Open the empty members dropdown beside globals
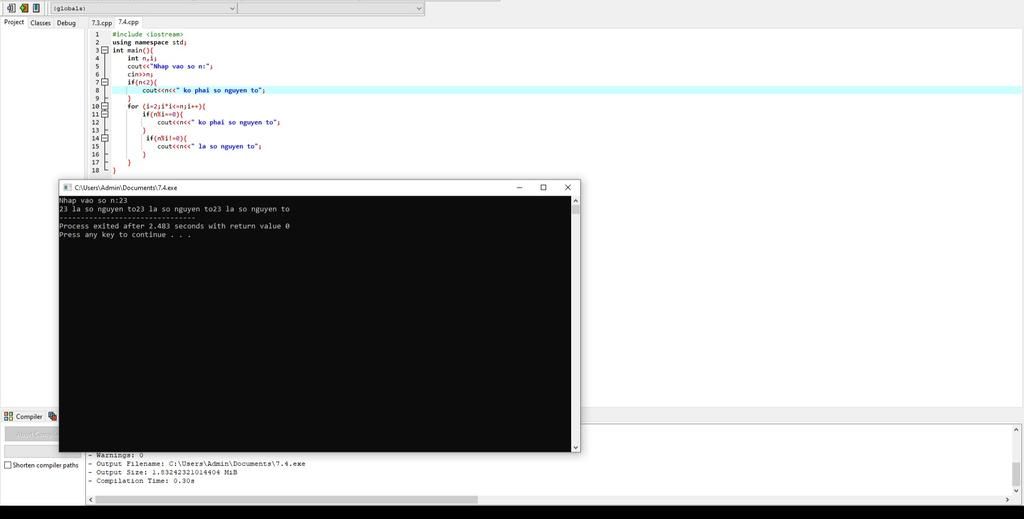The image size is (1024, 519). point(330,8)
